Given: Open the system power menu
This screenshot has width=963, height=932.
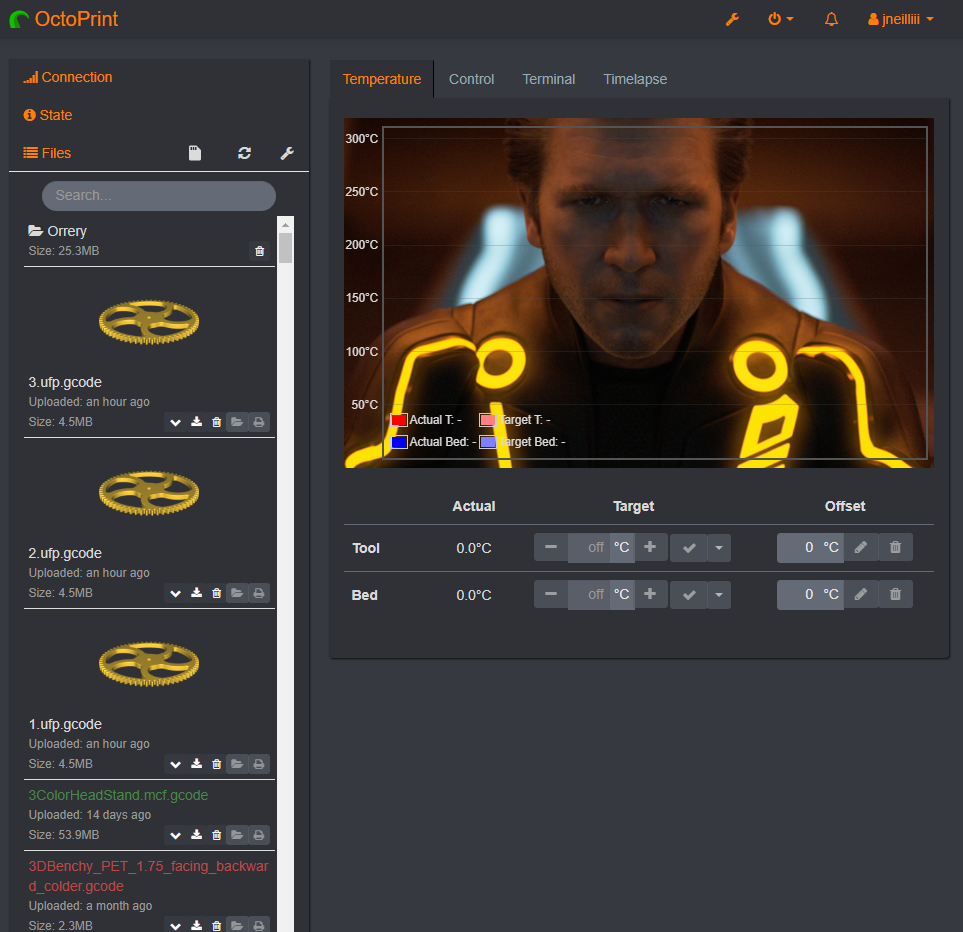Looking at the screenshot, I should 780,20.
